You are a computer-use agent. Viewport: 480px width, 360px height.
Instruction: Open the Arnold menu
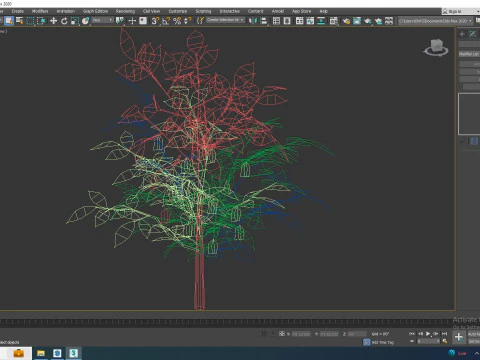(278, 11)
